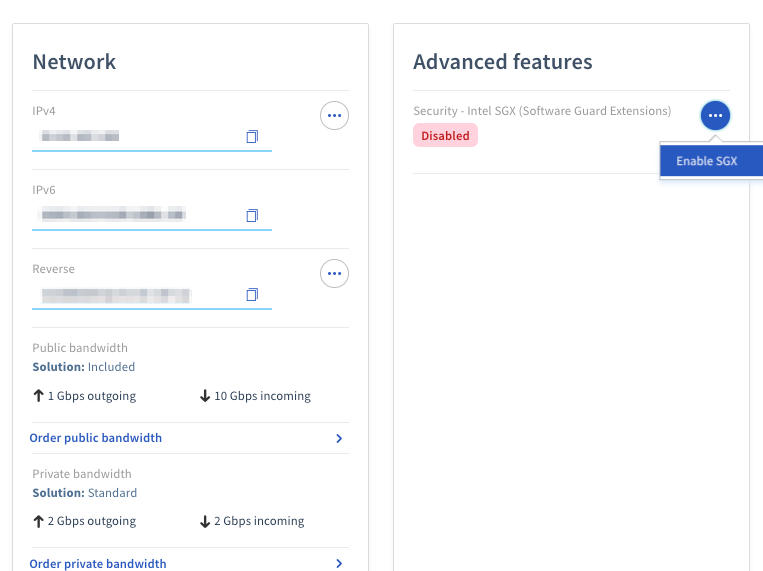Click inside the Reverse field
Screen dimensions: 763x571
click(x=130, y=295)
